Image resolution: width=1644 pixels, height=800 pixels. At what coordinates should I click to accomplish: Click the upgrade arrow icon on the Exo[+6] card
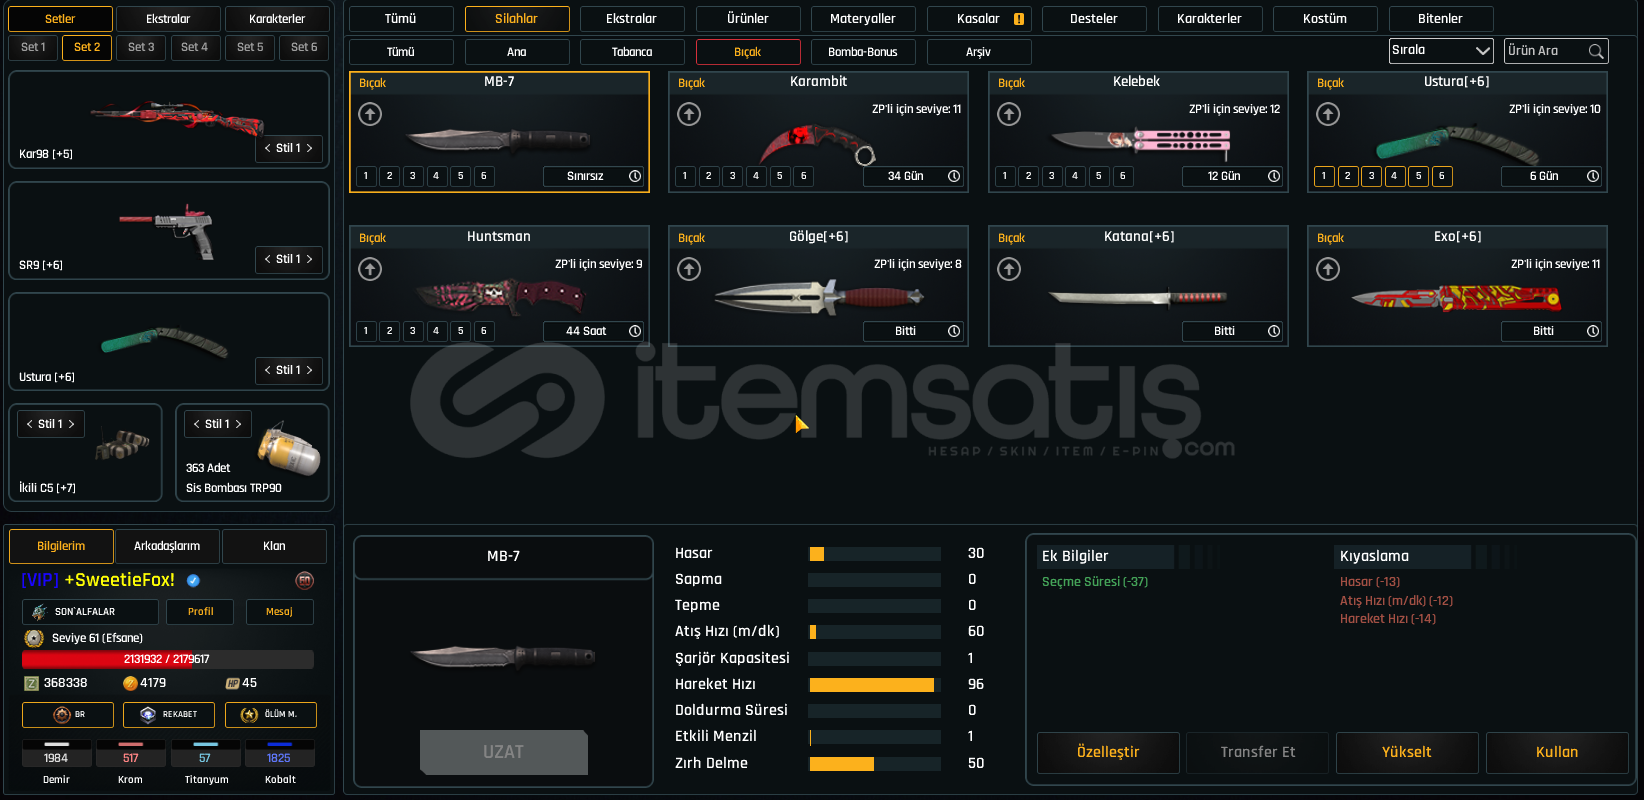pos(1328,269)
